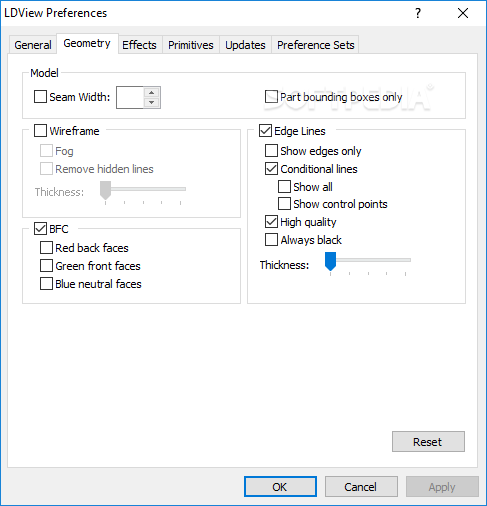Image resolution: width=487 pixels, height=506 pixels.
Task: Enable Show control points
Action: pos(284,204)
